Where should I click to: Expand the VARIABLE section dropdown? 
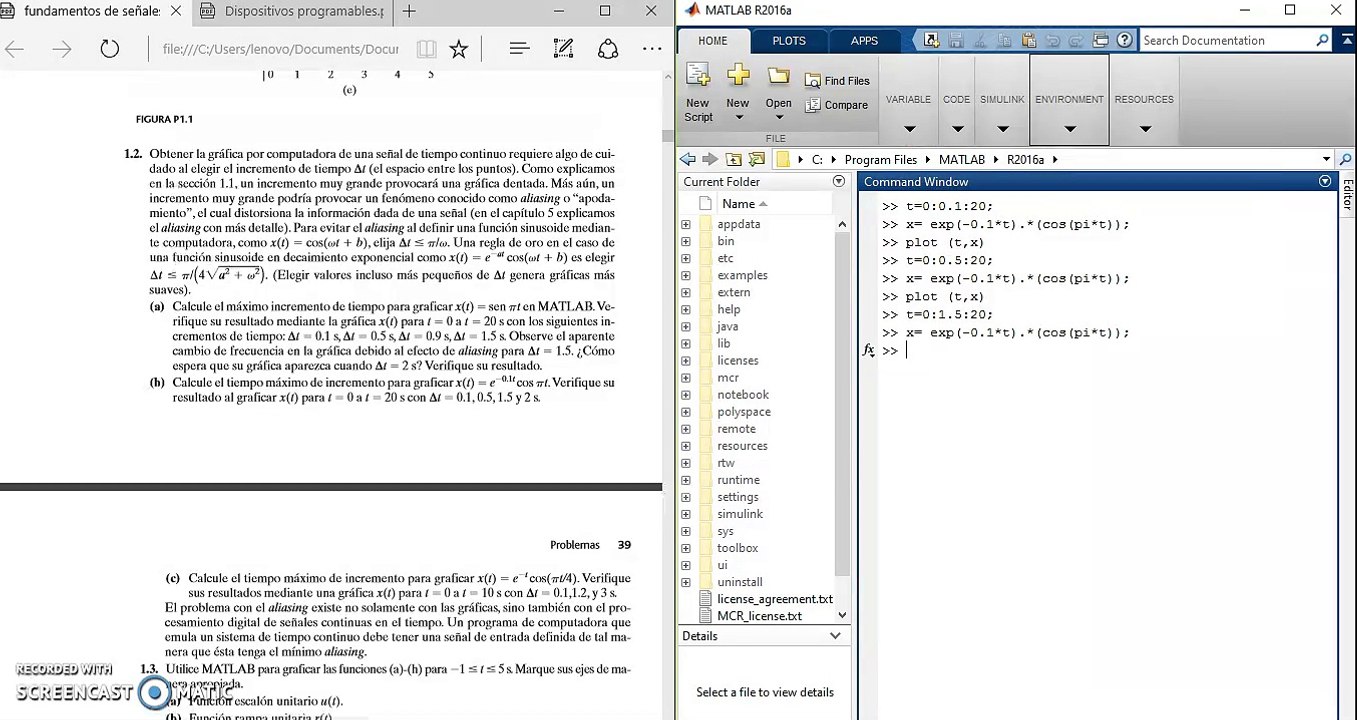pyautogui.click(x=909, y=128)
